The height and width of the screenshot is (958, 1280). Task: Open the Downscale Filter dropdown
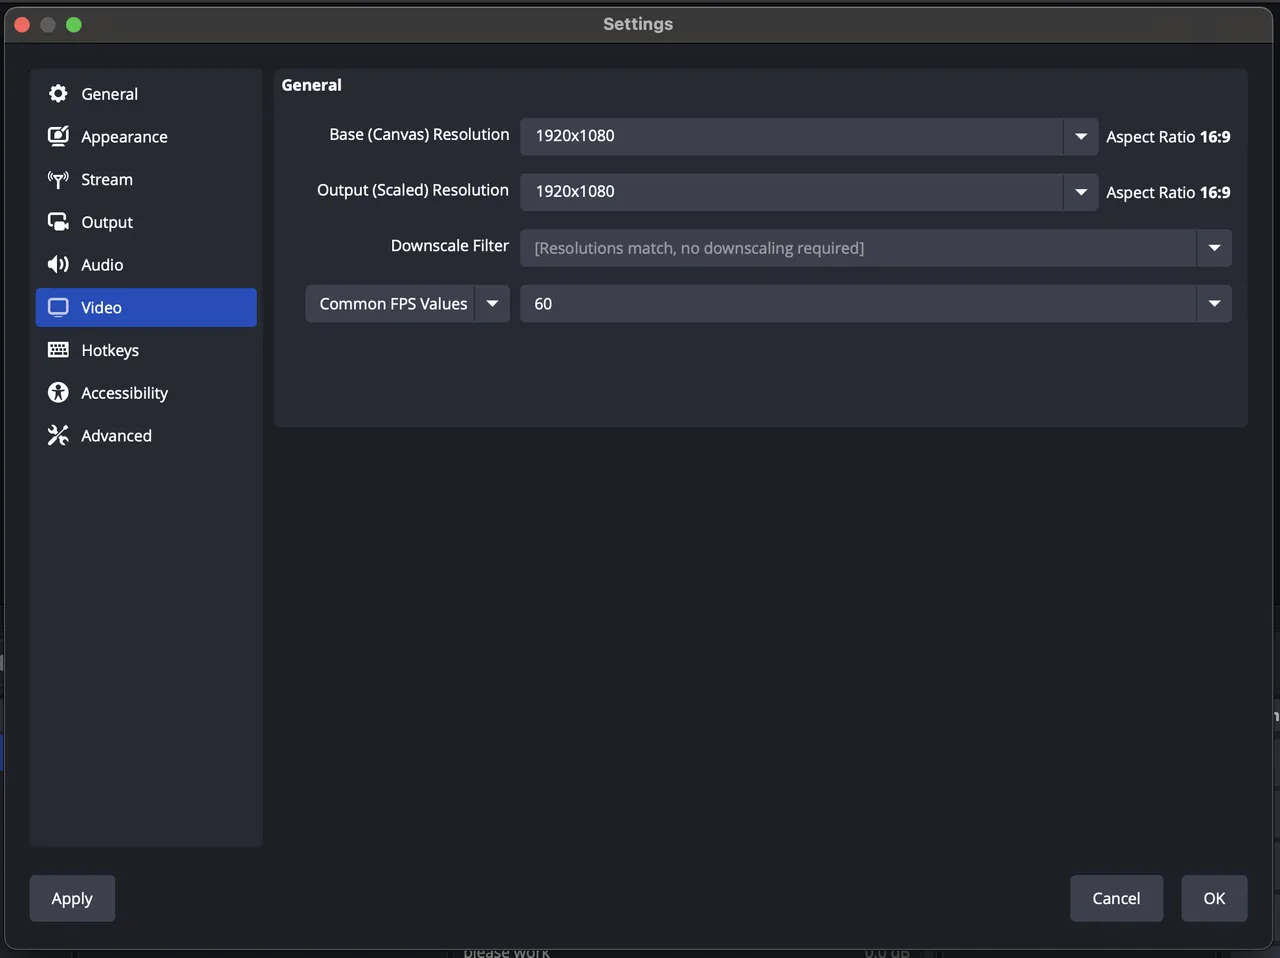click(x=876, y=248)
